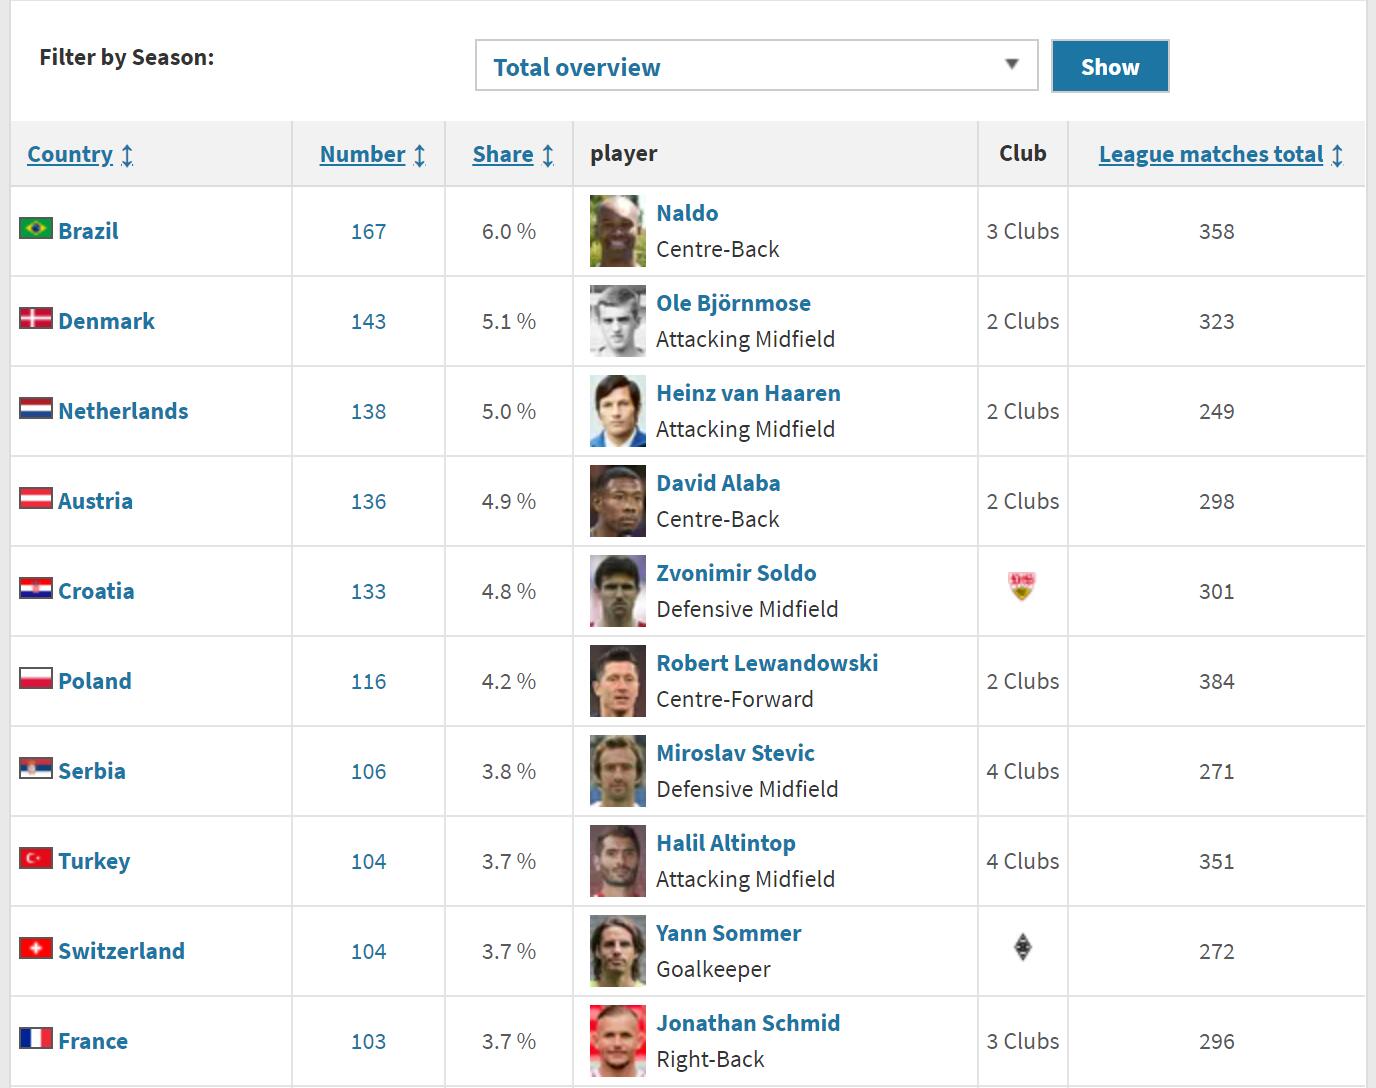This screenshot has width=1376, height=1088.
Task: Open the Yann Sommer player link
Action: [x=728, y=933]
